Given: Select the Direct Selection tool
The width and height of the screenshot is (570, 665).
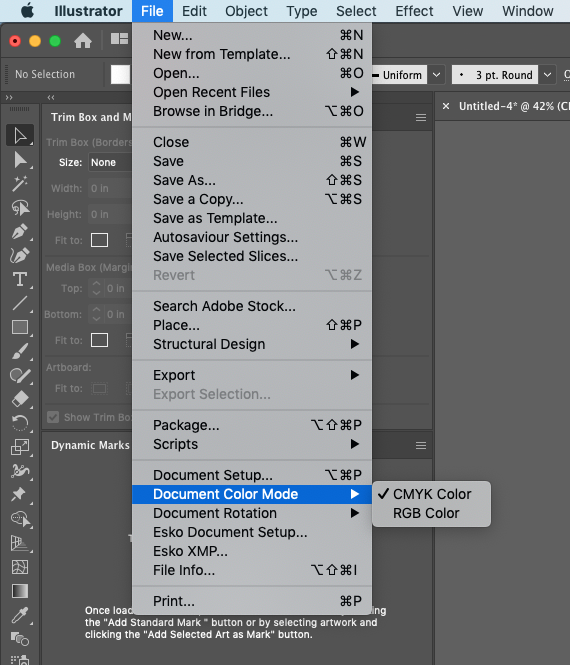Looking at the screenshot, I should [x=20, y=160].
